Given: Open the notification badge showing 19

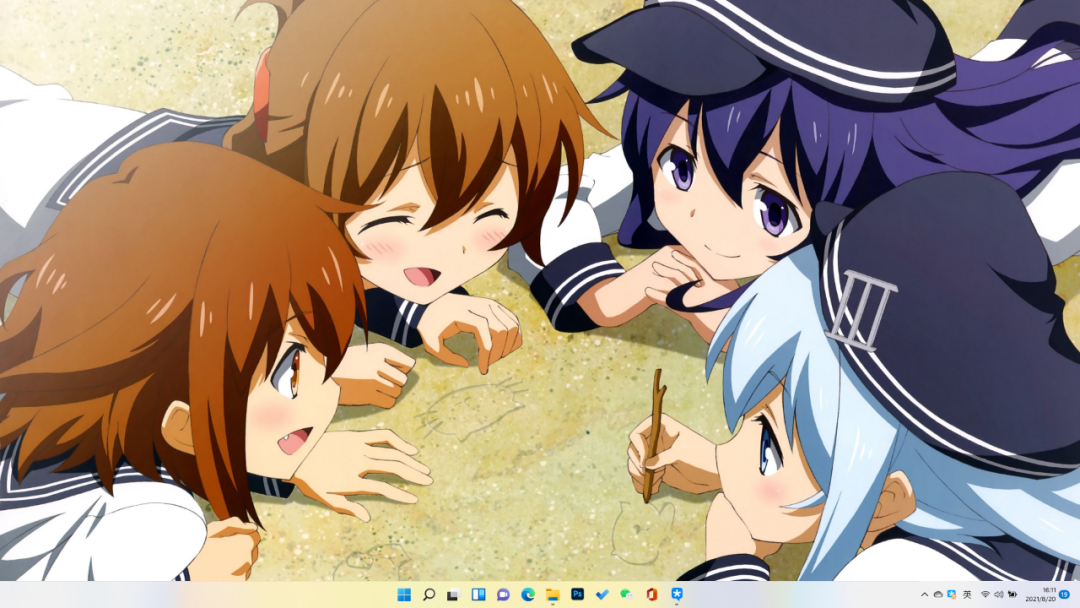Looking at the screenshot, I should coord(1065,594).
